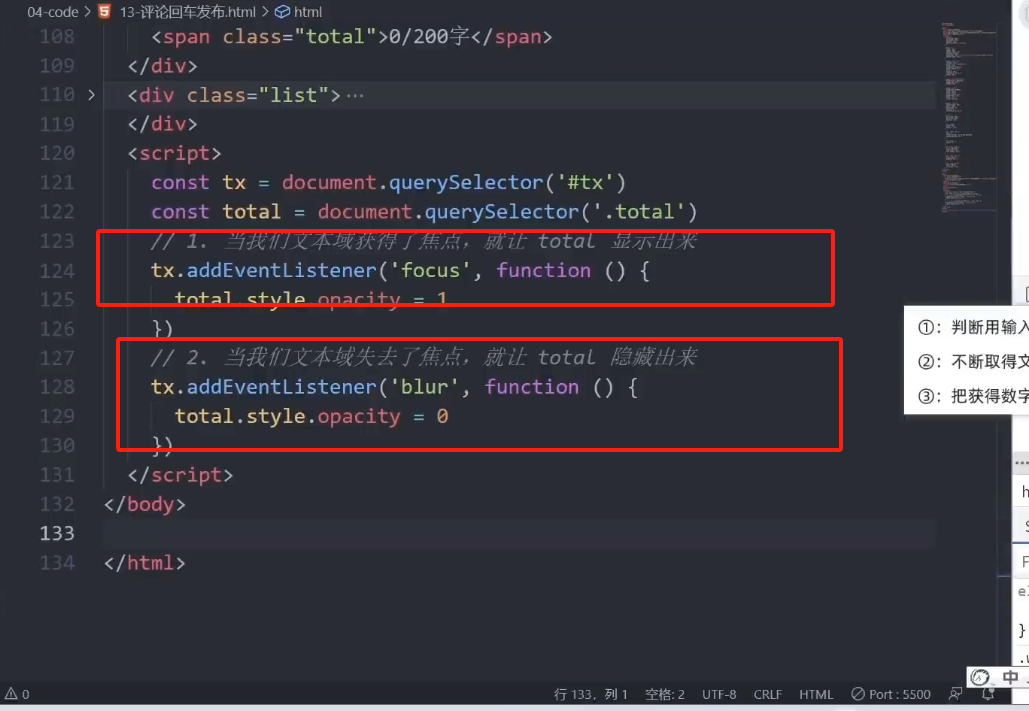Click the cube symbol icon beside html breadcrumb
Viewport: 1029px width, 711px height.
pyautogui.click(x=282, y=12)
